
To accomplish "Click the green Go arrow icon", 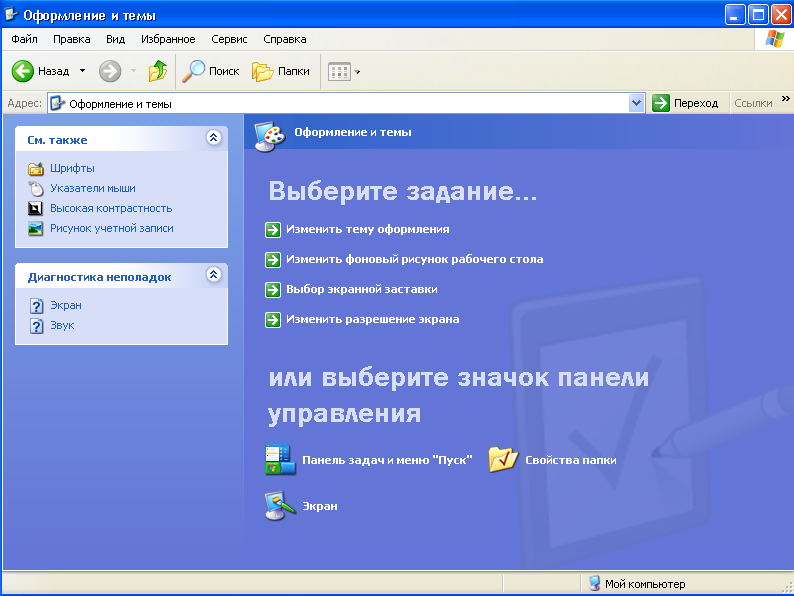I will (x=661, y=103).
